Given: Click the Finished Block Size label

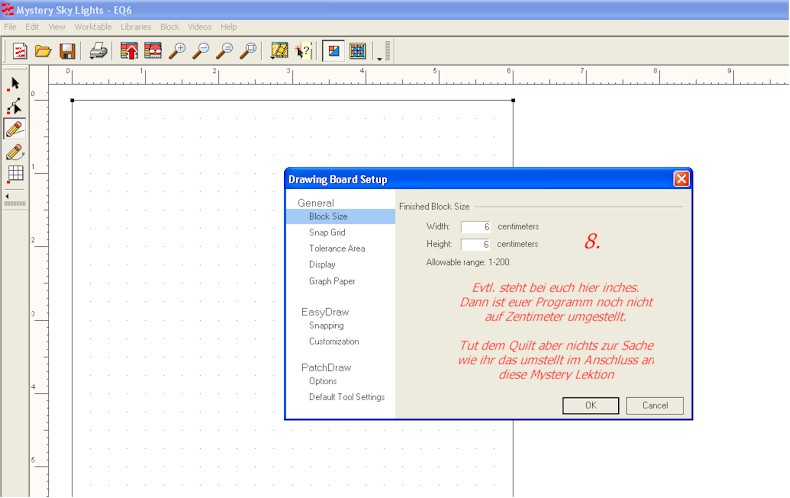Looking at the screenshot, I should click(434, 207).
